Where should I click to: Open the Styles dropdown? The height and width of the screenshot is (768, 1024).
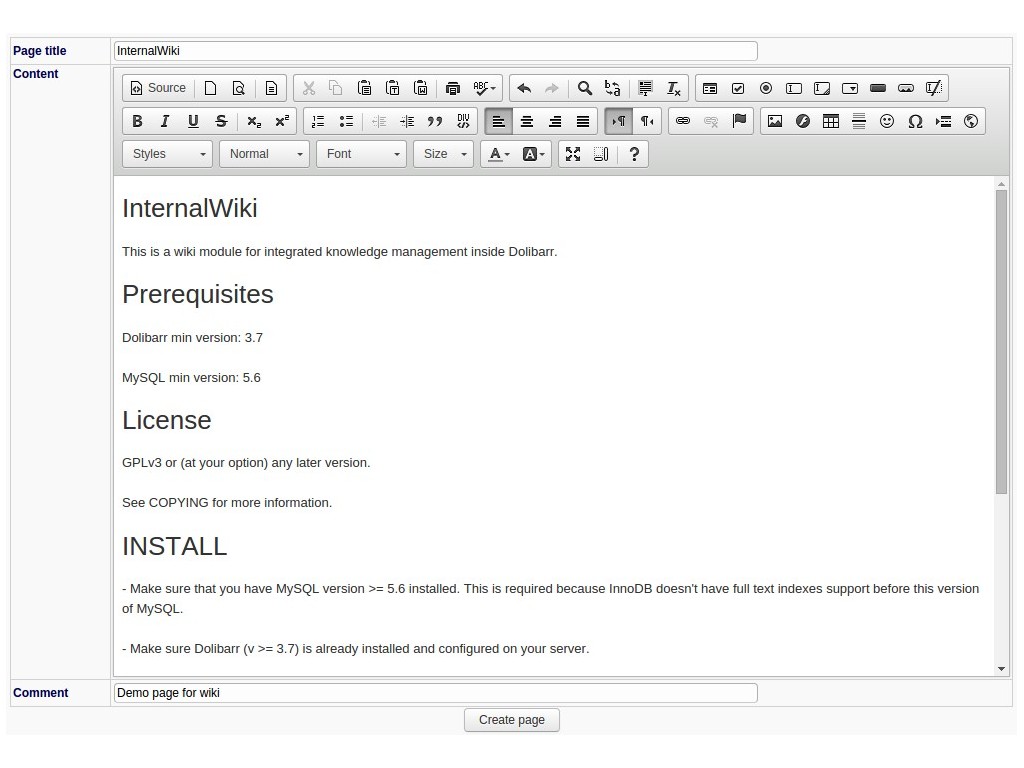point(167,154)
